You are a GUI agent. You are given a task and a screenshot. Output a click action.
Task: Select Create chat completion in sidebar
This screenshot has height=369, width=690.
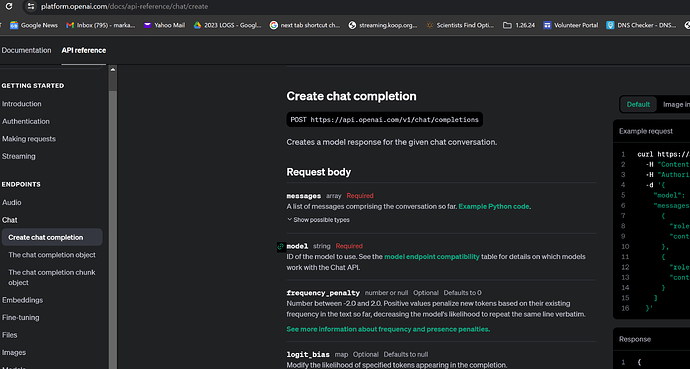click(52, 237)
